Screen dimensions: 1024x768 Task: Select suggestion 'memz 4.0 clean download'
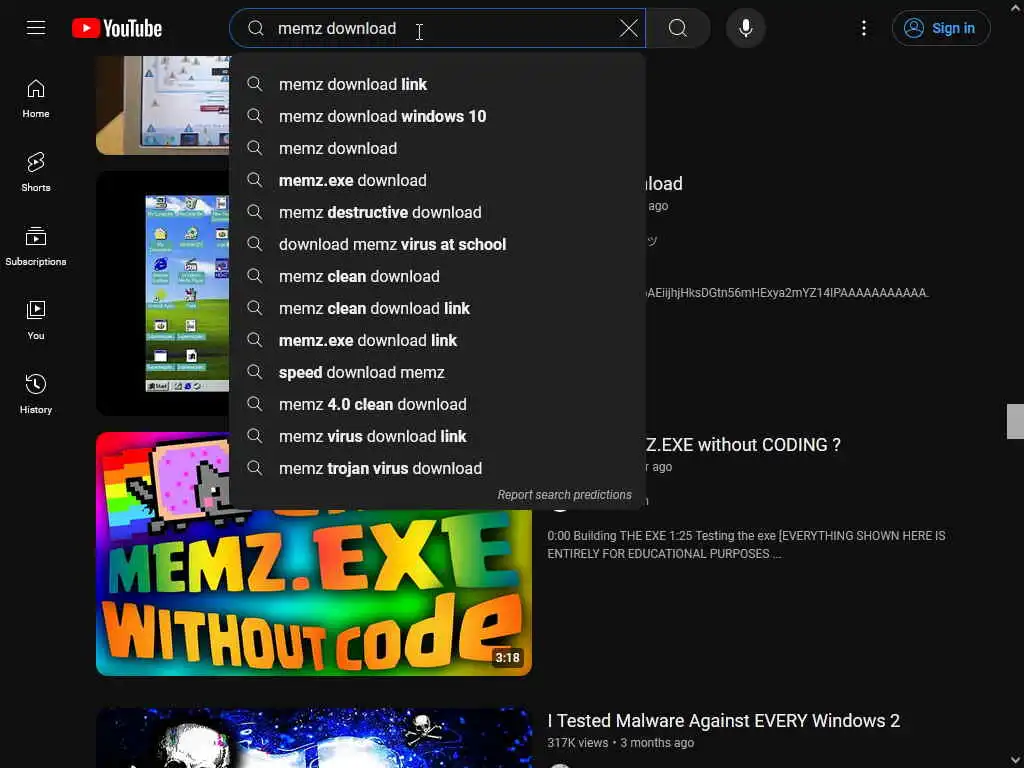point(438,404)
